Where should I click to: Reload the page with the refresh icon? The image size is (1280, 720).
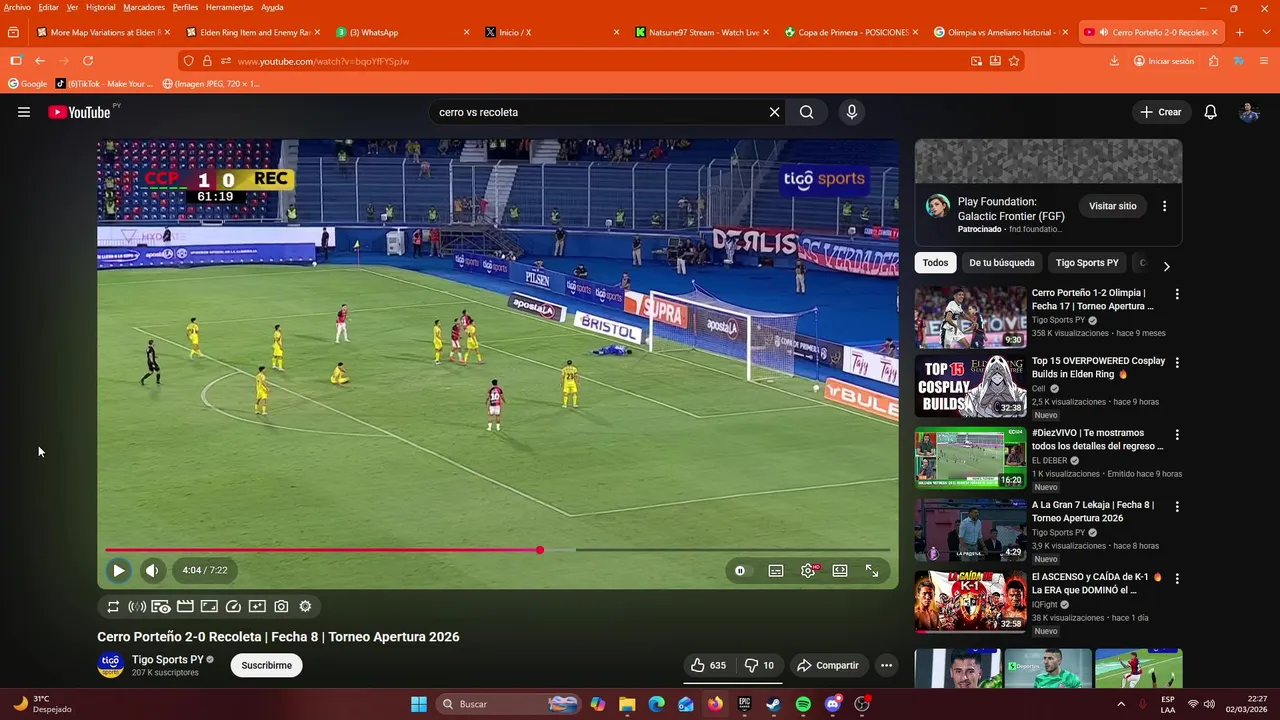click(88, 61)
